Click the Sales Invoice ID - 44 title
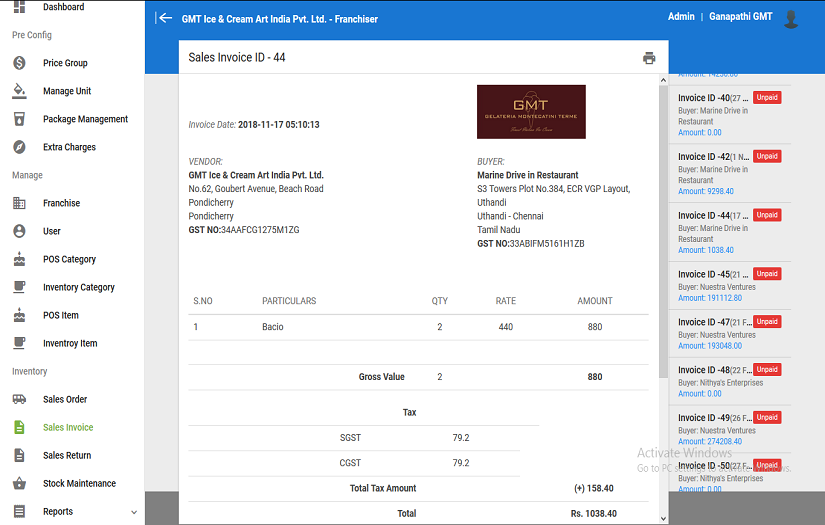 pyautogui.click(x=237, y=57)
